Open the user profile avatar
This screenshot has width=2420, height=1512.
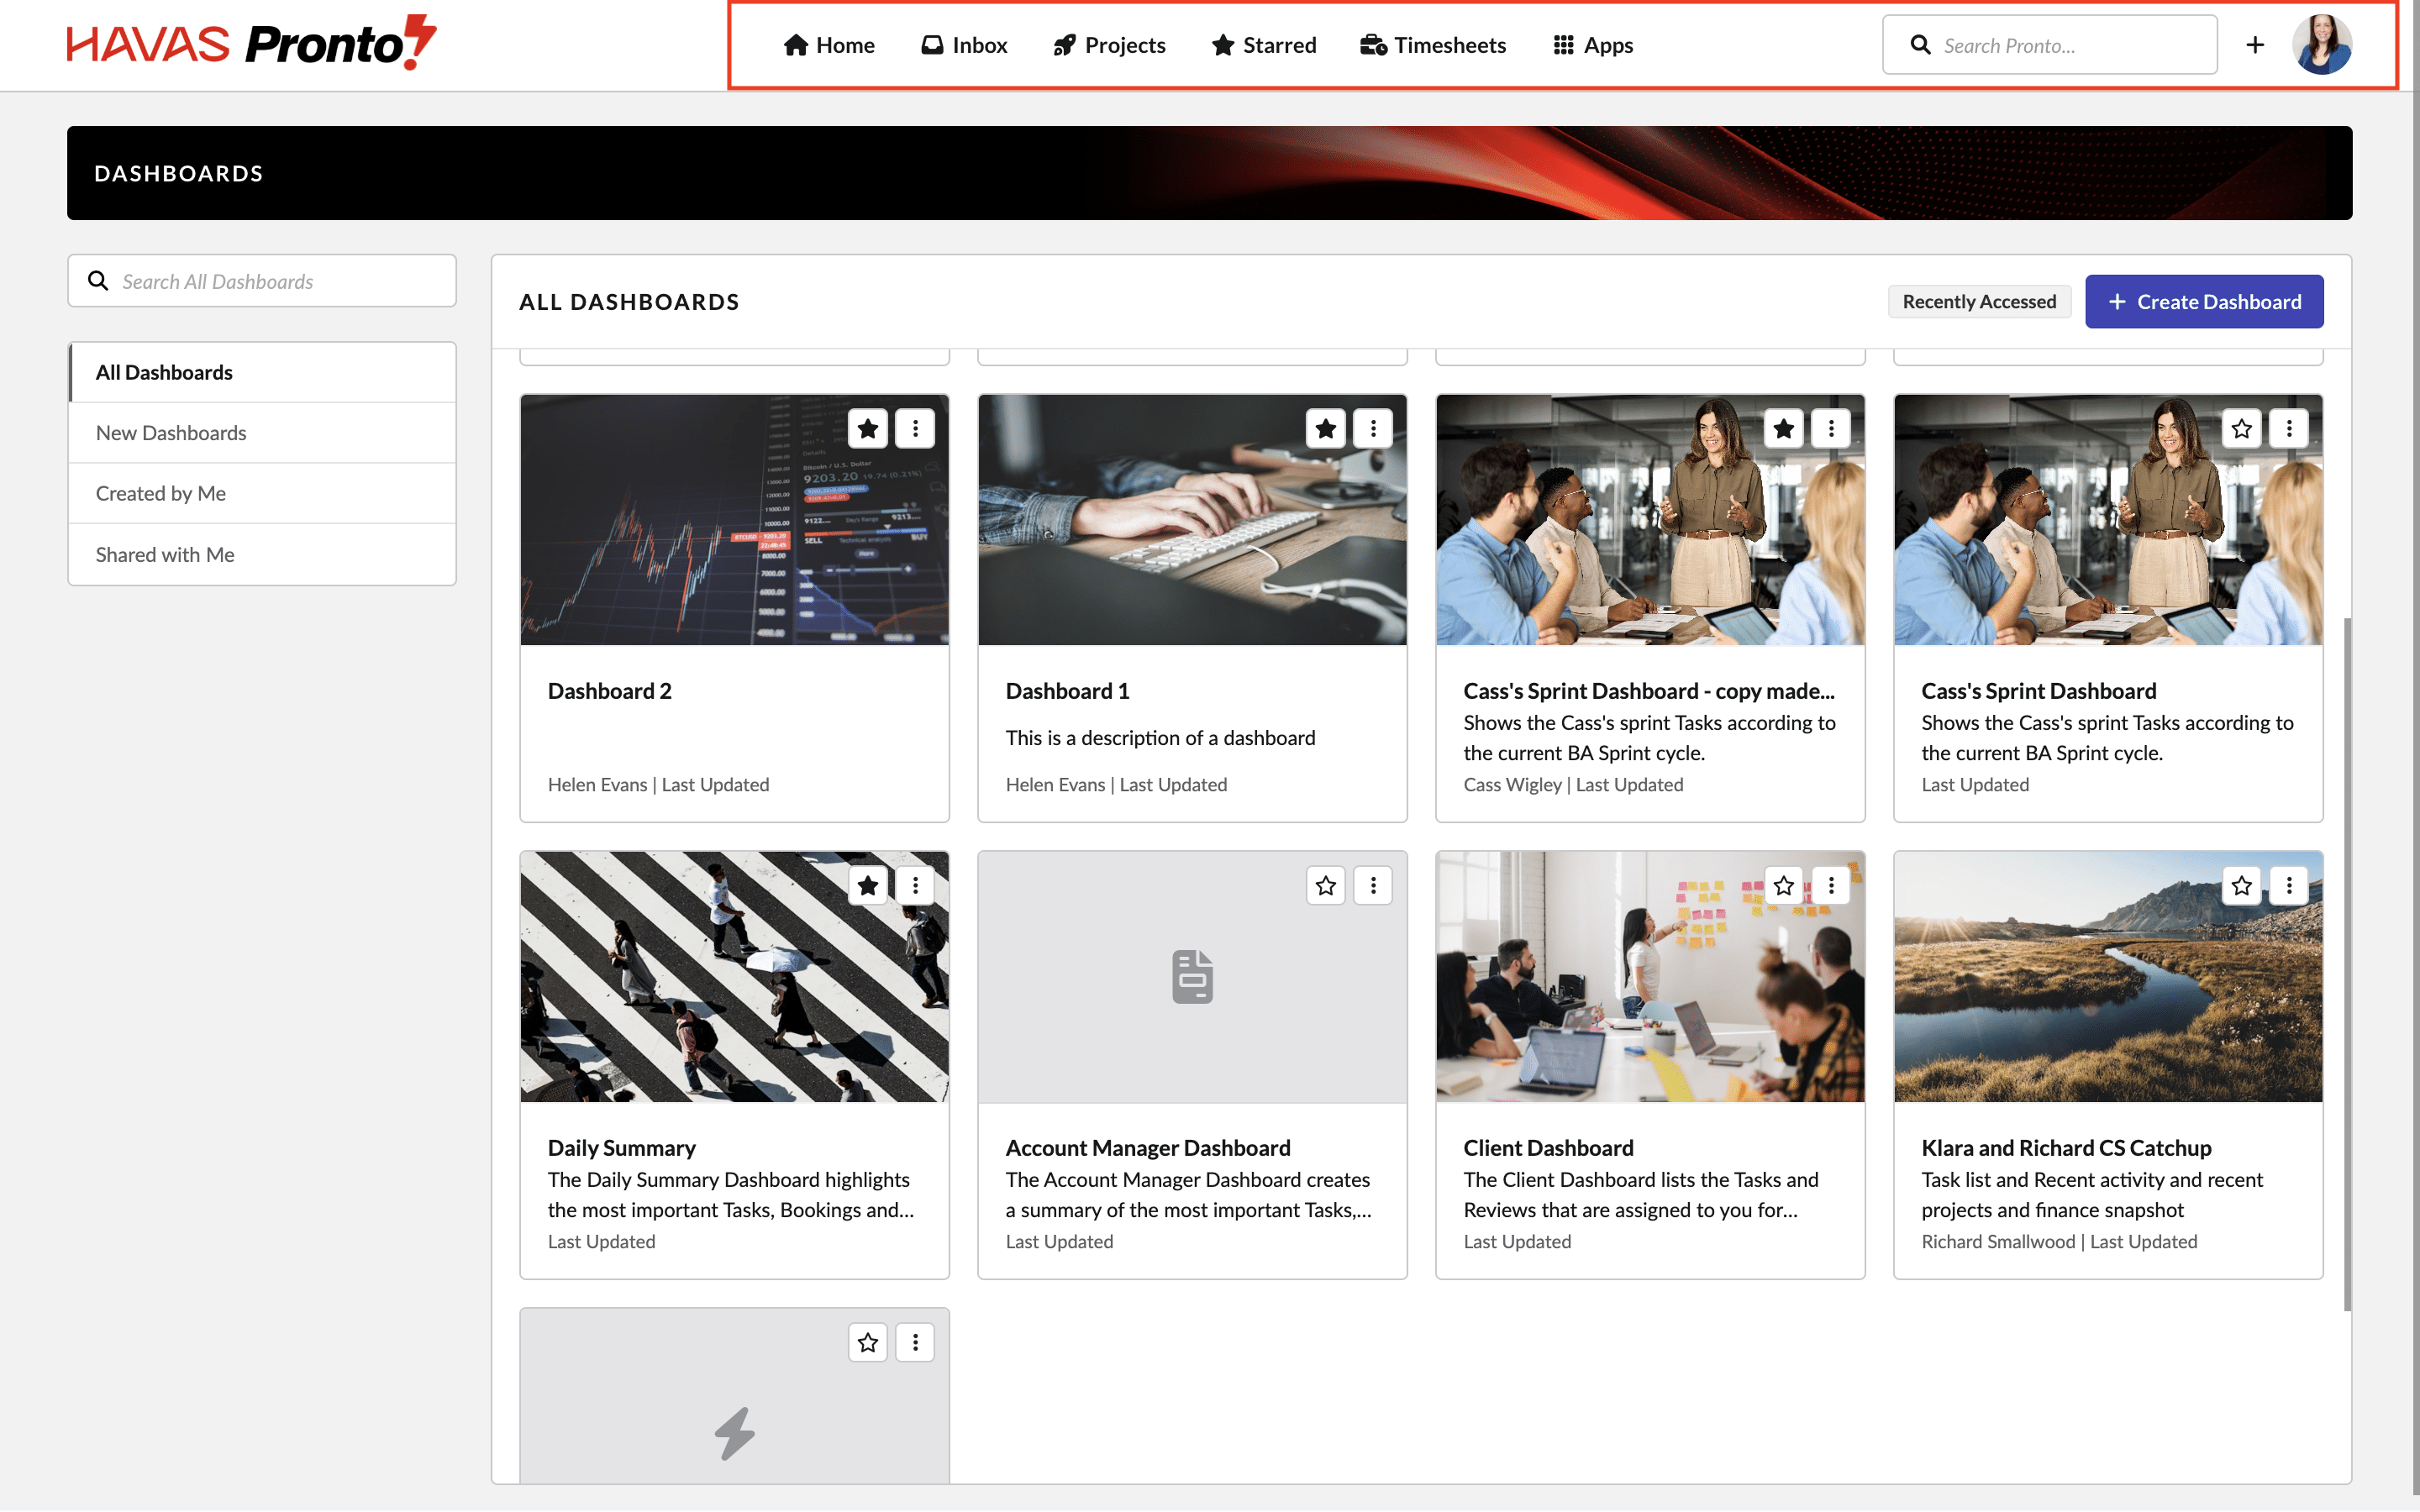(2321, 45)
